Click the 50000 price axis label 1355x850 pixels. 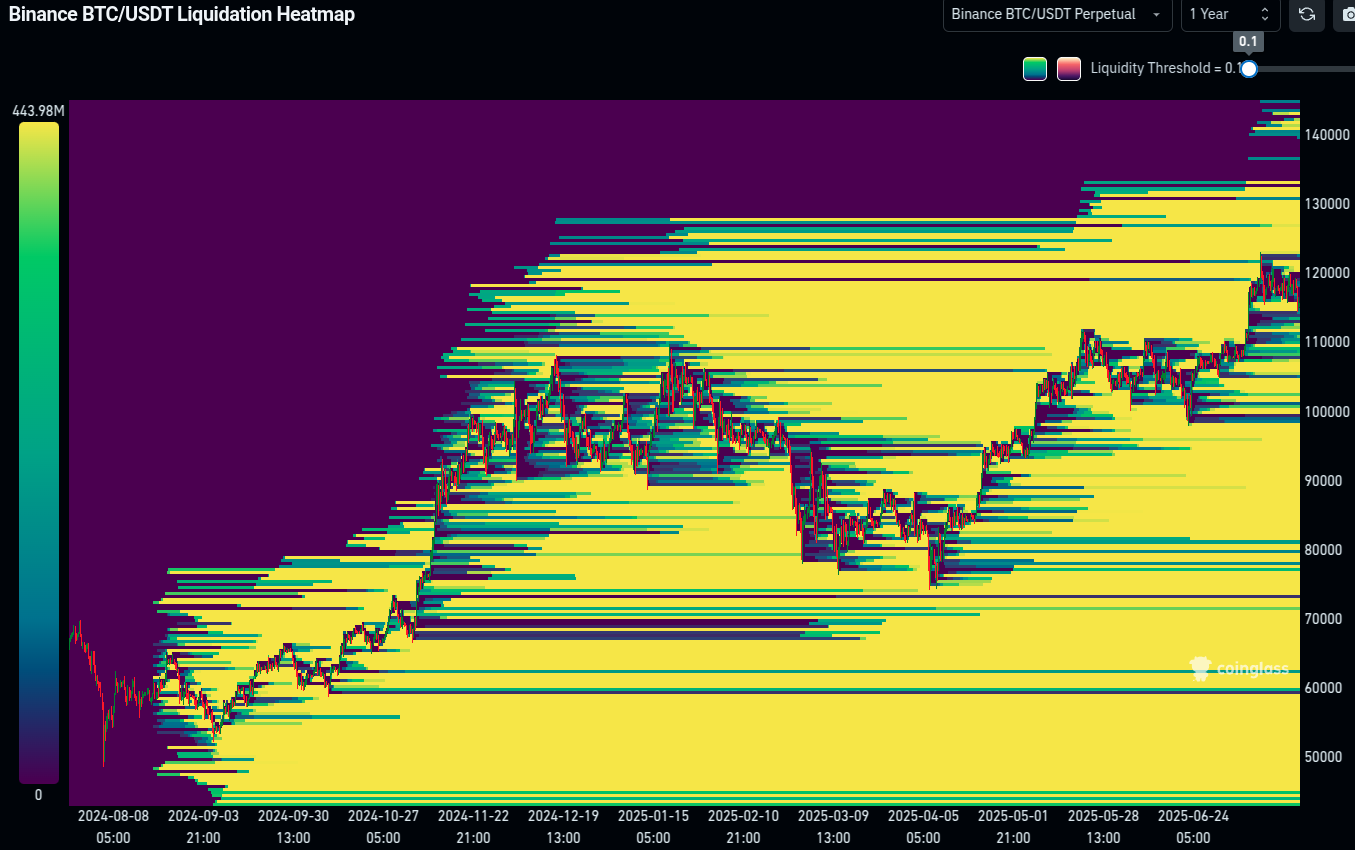point(1323,756)
